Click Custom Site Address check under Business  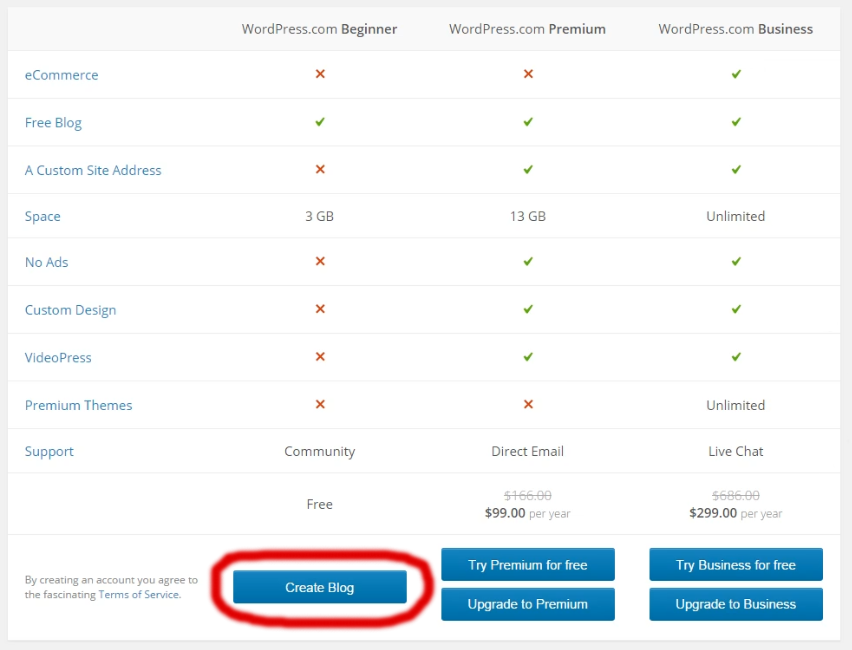coord(736,169)
